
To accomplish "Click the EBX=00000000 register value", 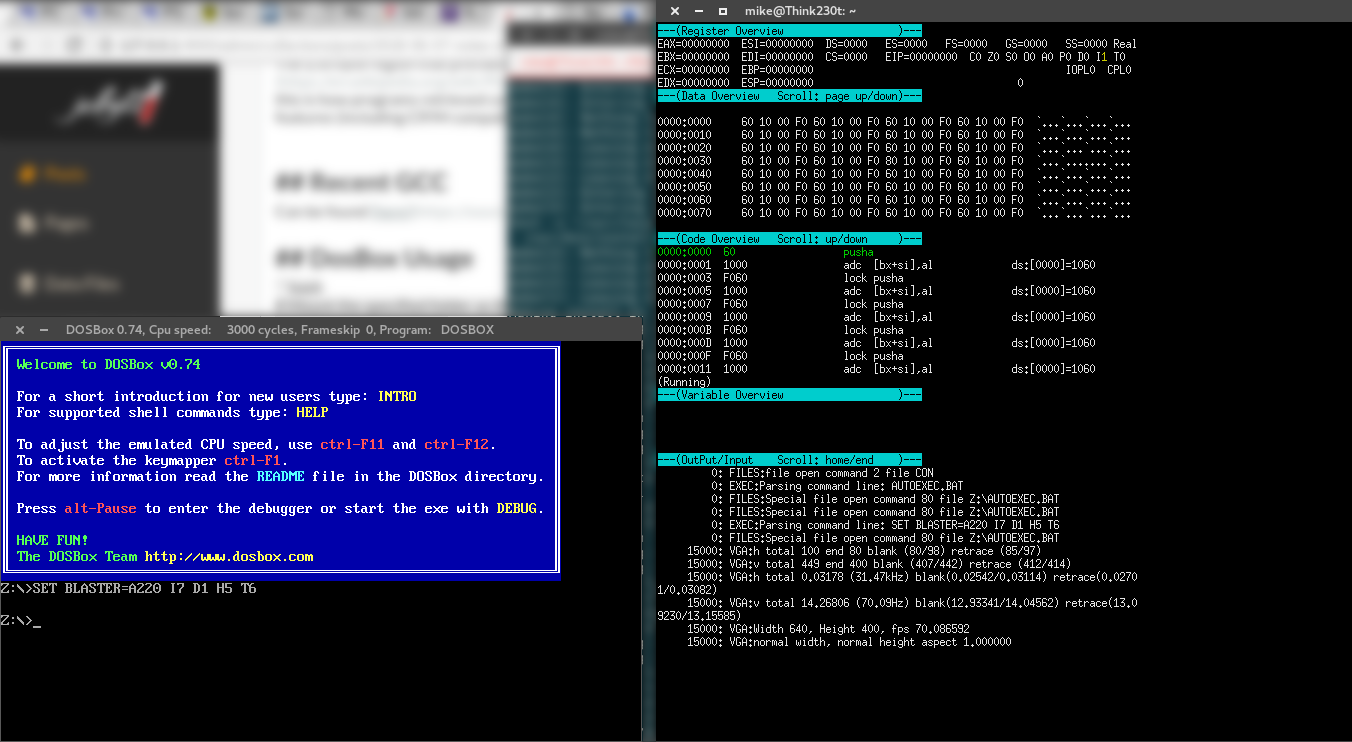I will coord(693,57).
